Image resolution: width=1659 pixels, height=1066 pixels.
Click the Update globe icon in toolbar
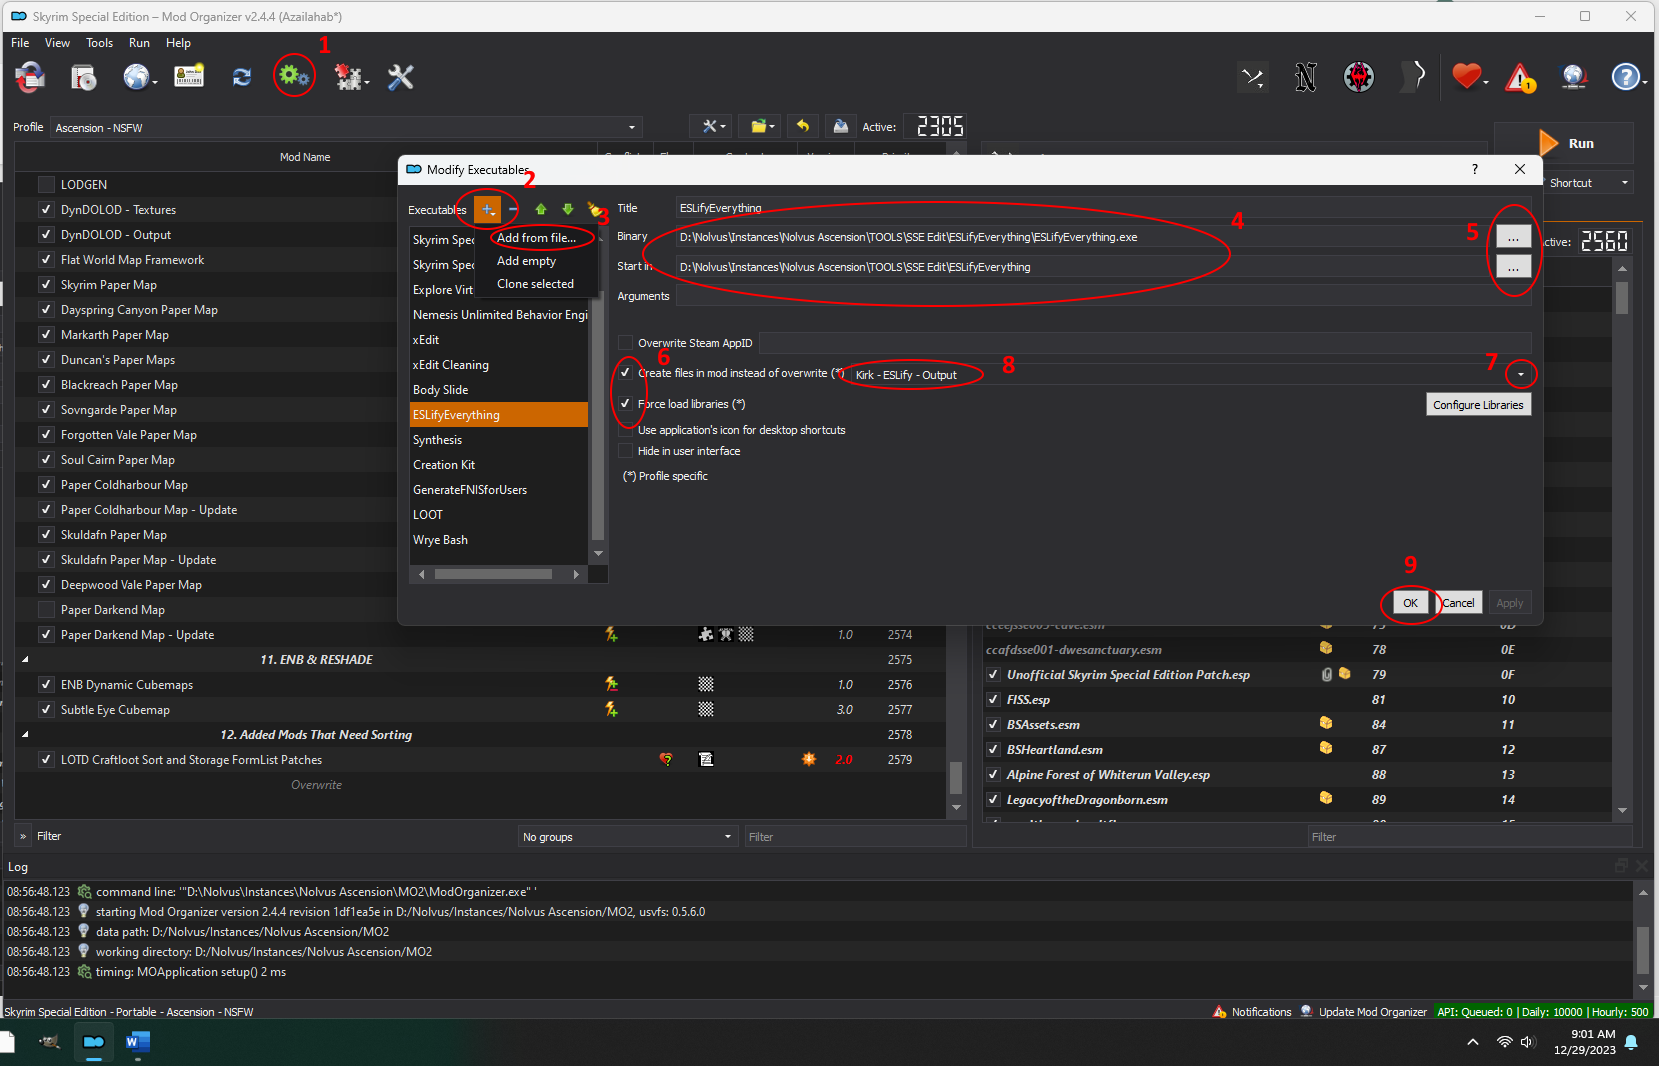[x=1574, y=77]
